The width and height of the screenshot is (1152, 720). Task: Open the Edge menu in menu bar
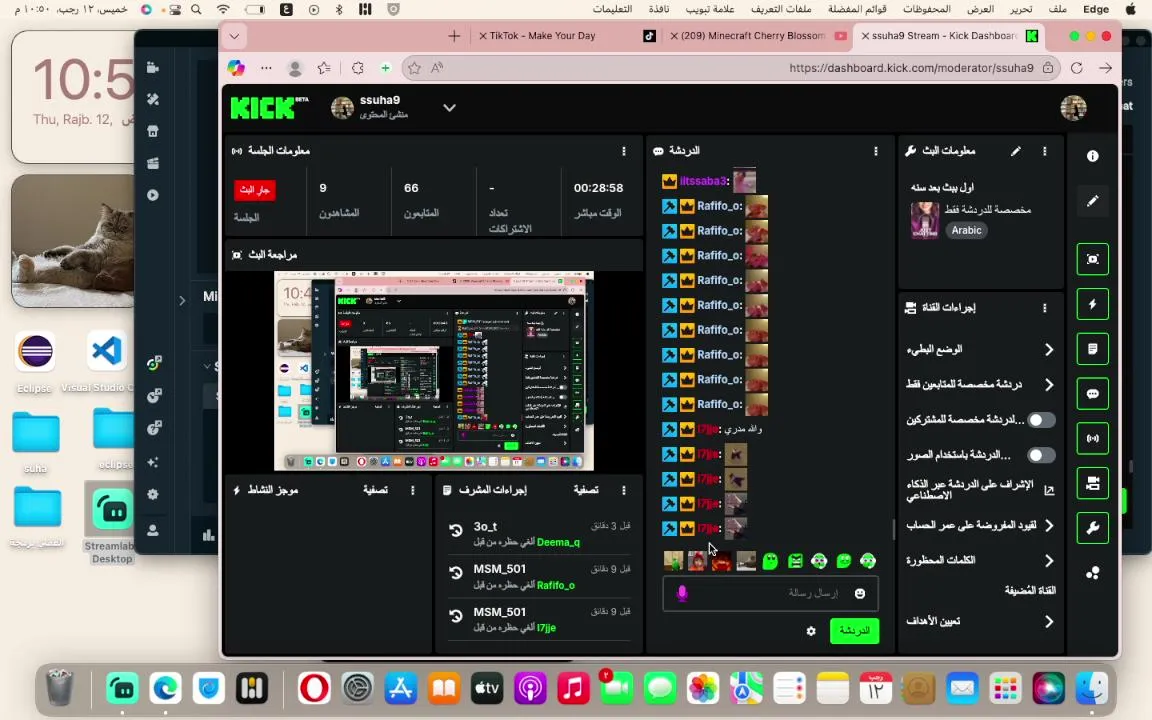click(1095, 9)
